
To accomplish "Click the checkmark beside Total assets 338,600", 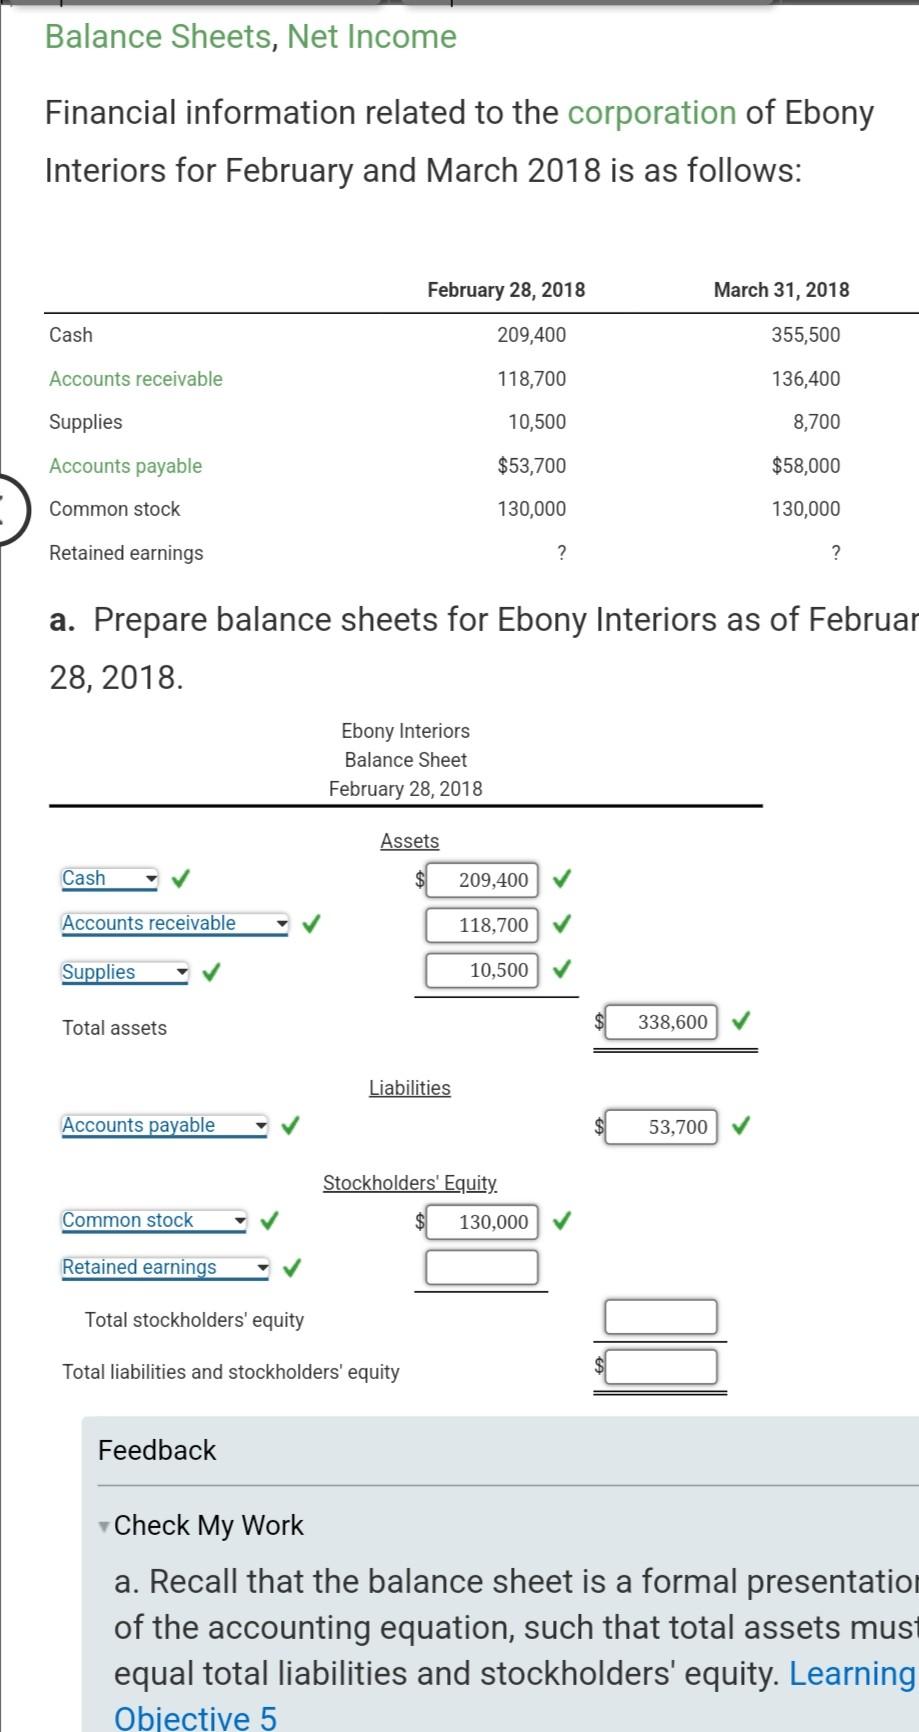I will point(739,1022).
